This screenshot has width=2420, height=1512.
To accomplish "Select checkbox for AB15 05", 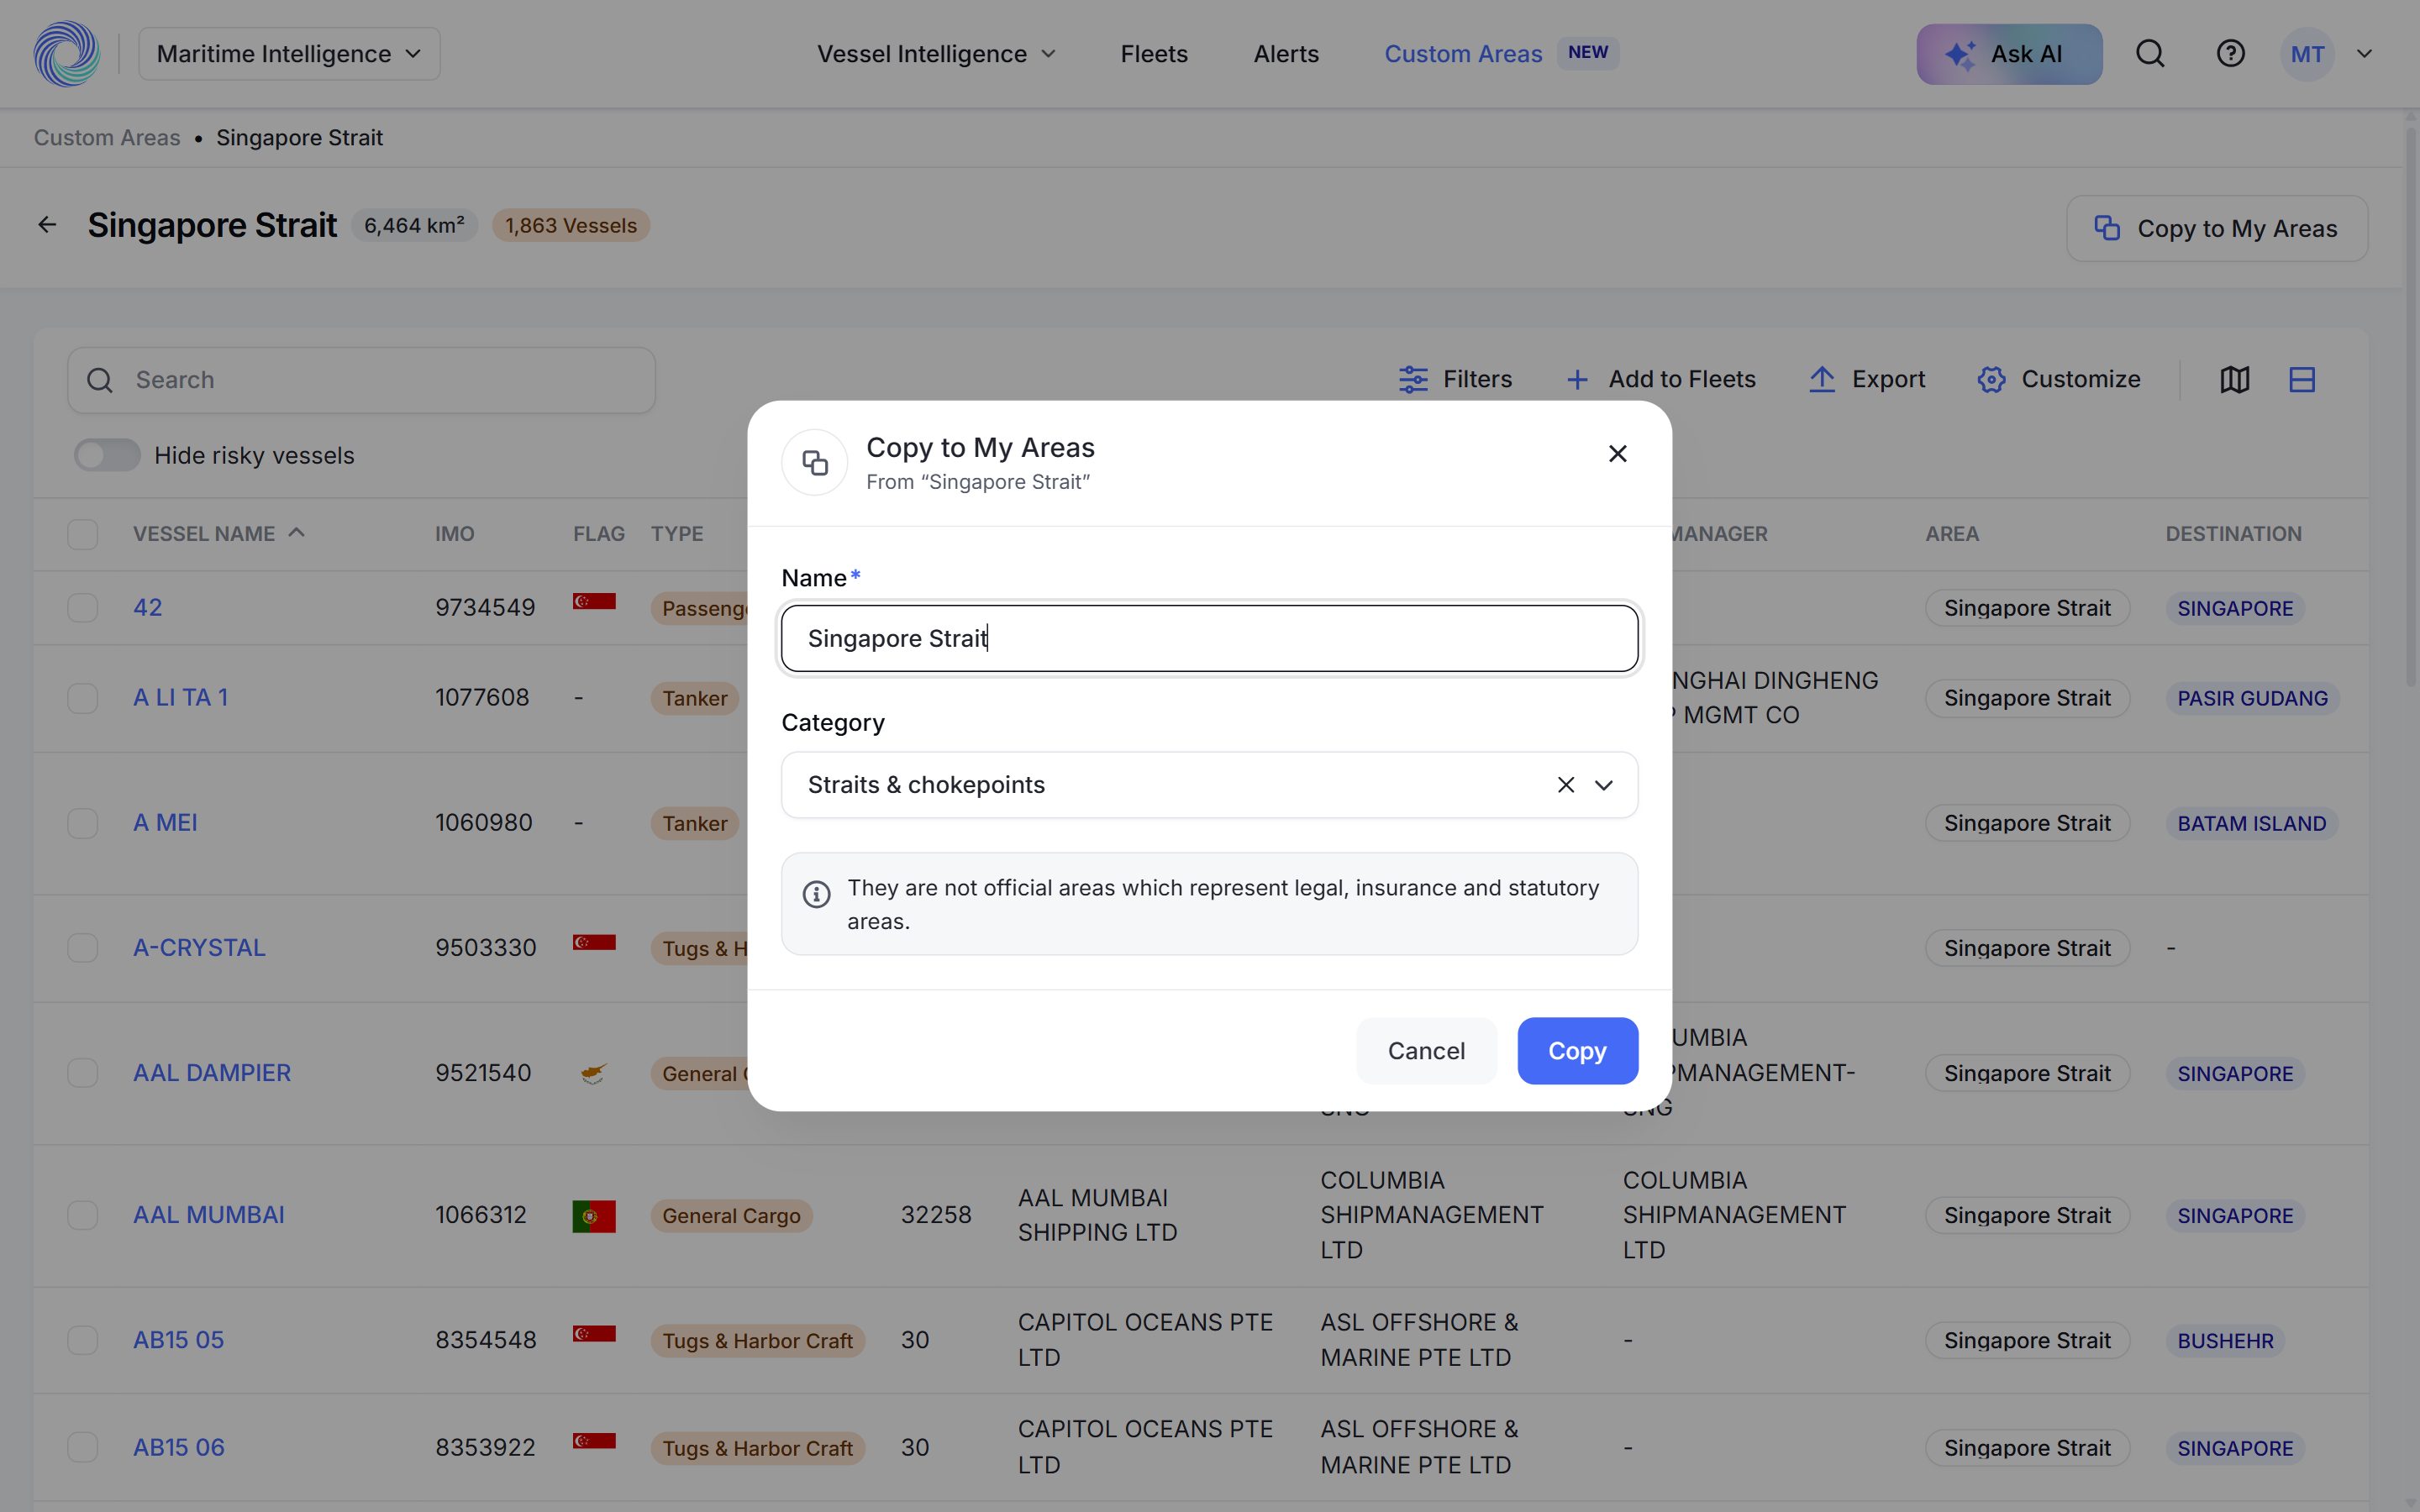I will coord(83,1340).
